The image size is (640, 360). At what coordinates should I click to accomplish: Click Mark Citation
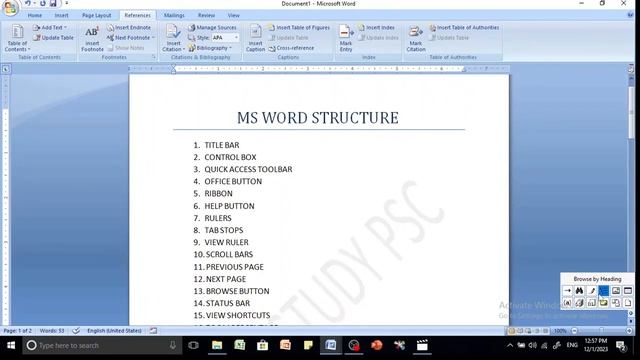tap(416, 38)
